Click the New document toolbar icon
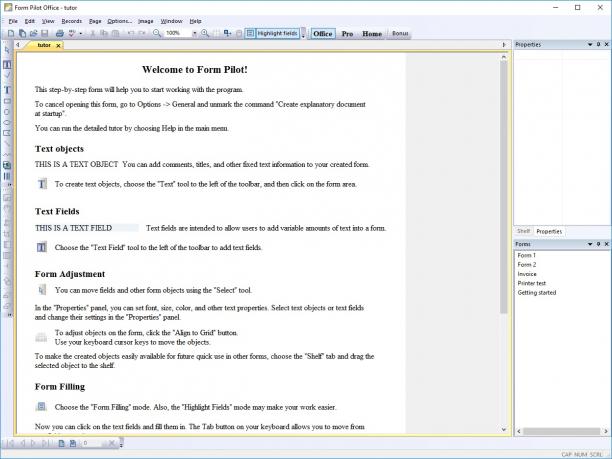 click(x=11, y=34)
